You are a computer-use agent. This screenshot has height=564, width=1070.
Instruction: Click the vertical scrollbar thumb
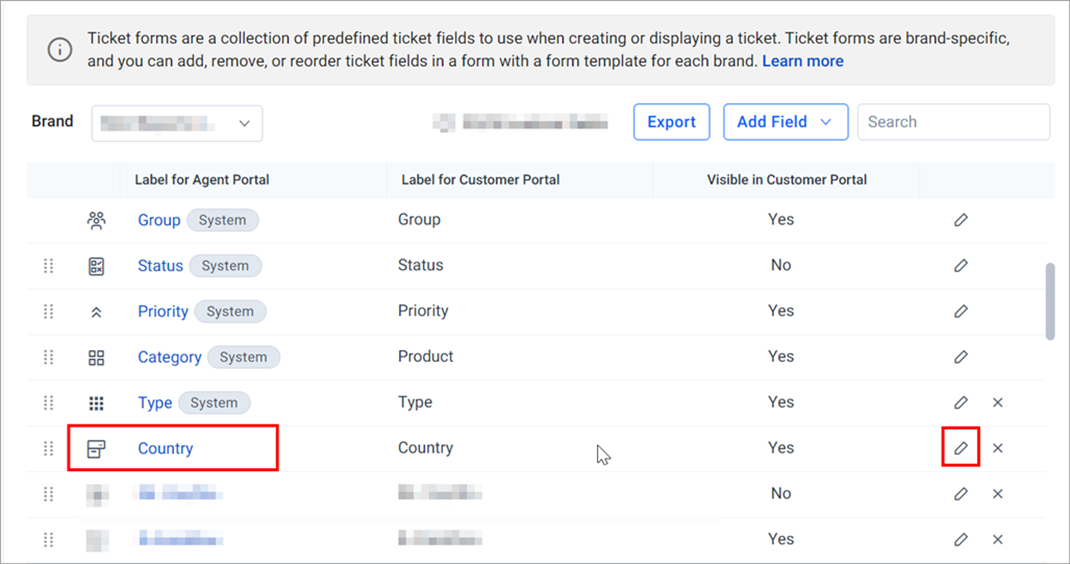tap(1050, 300)
